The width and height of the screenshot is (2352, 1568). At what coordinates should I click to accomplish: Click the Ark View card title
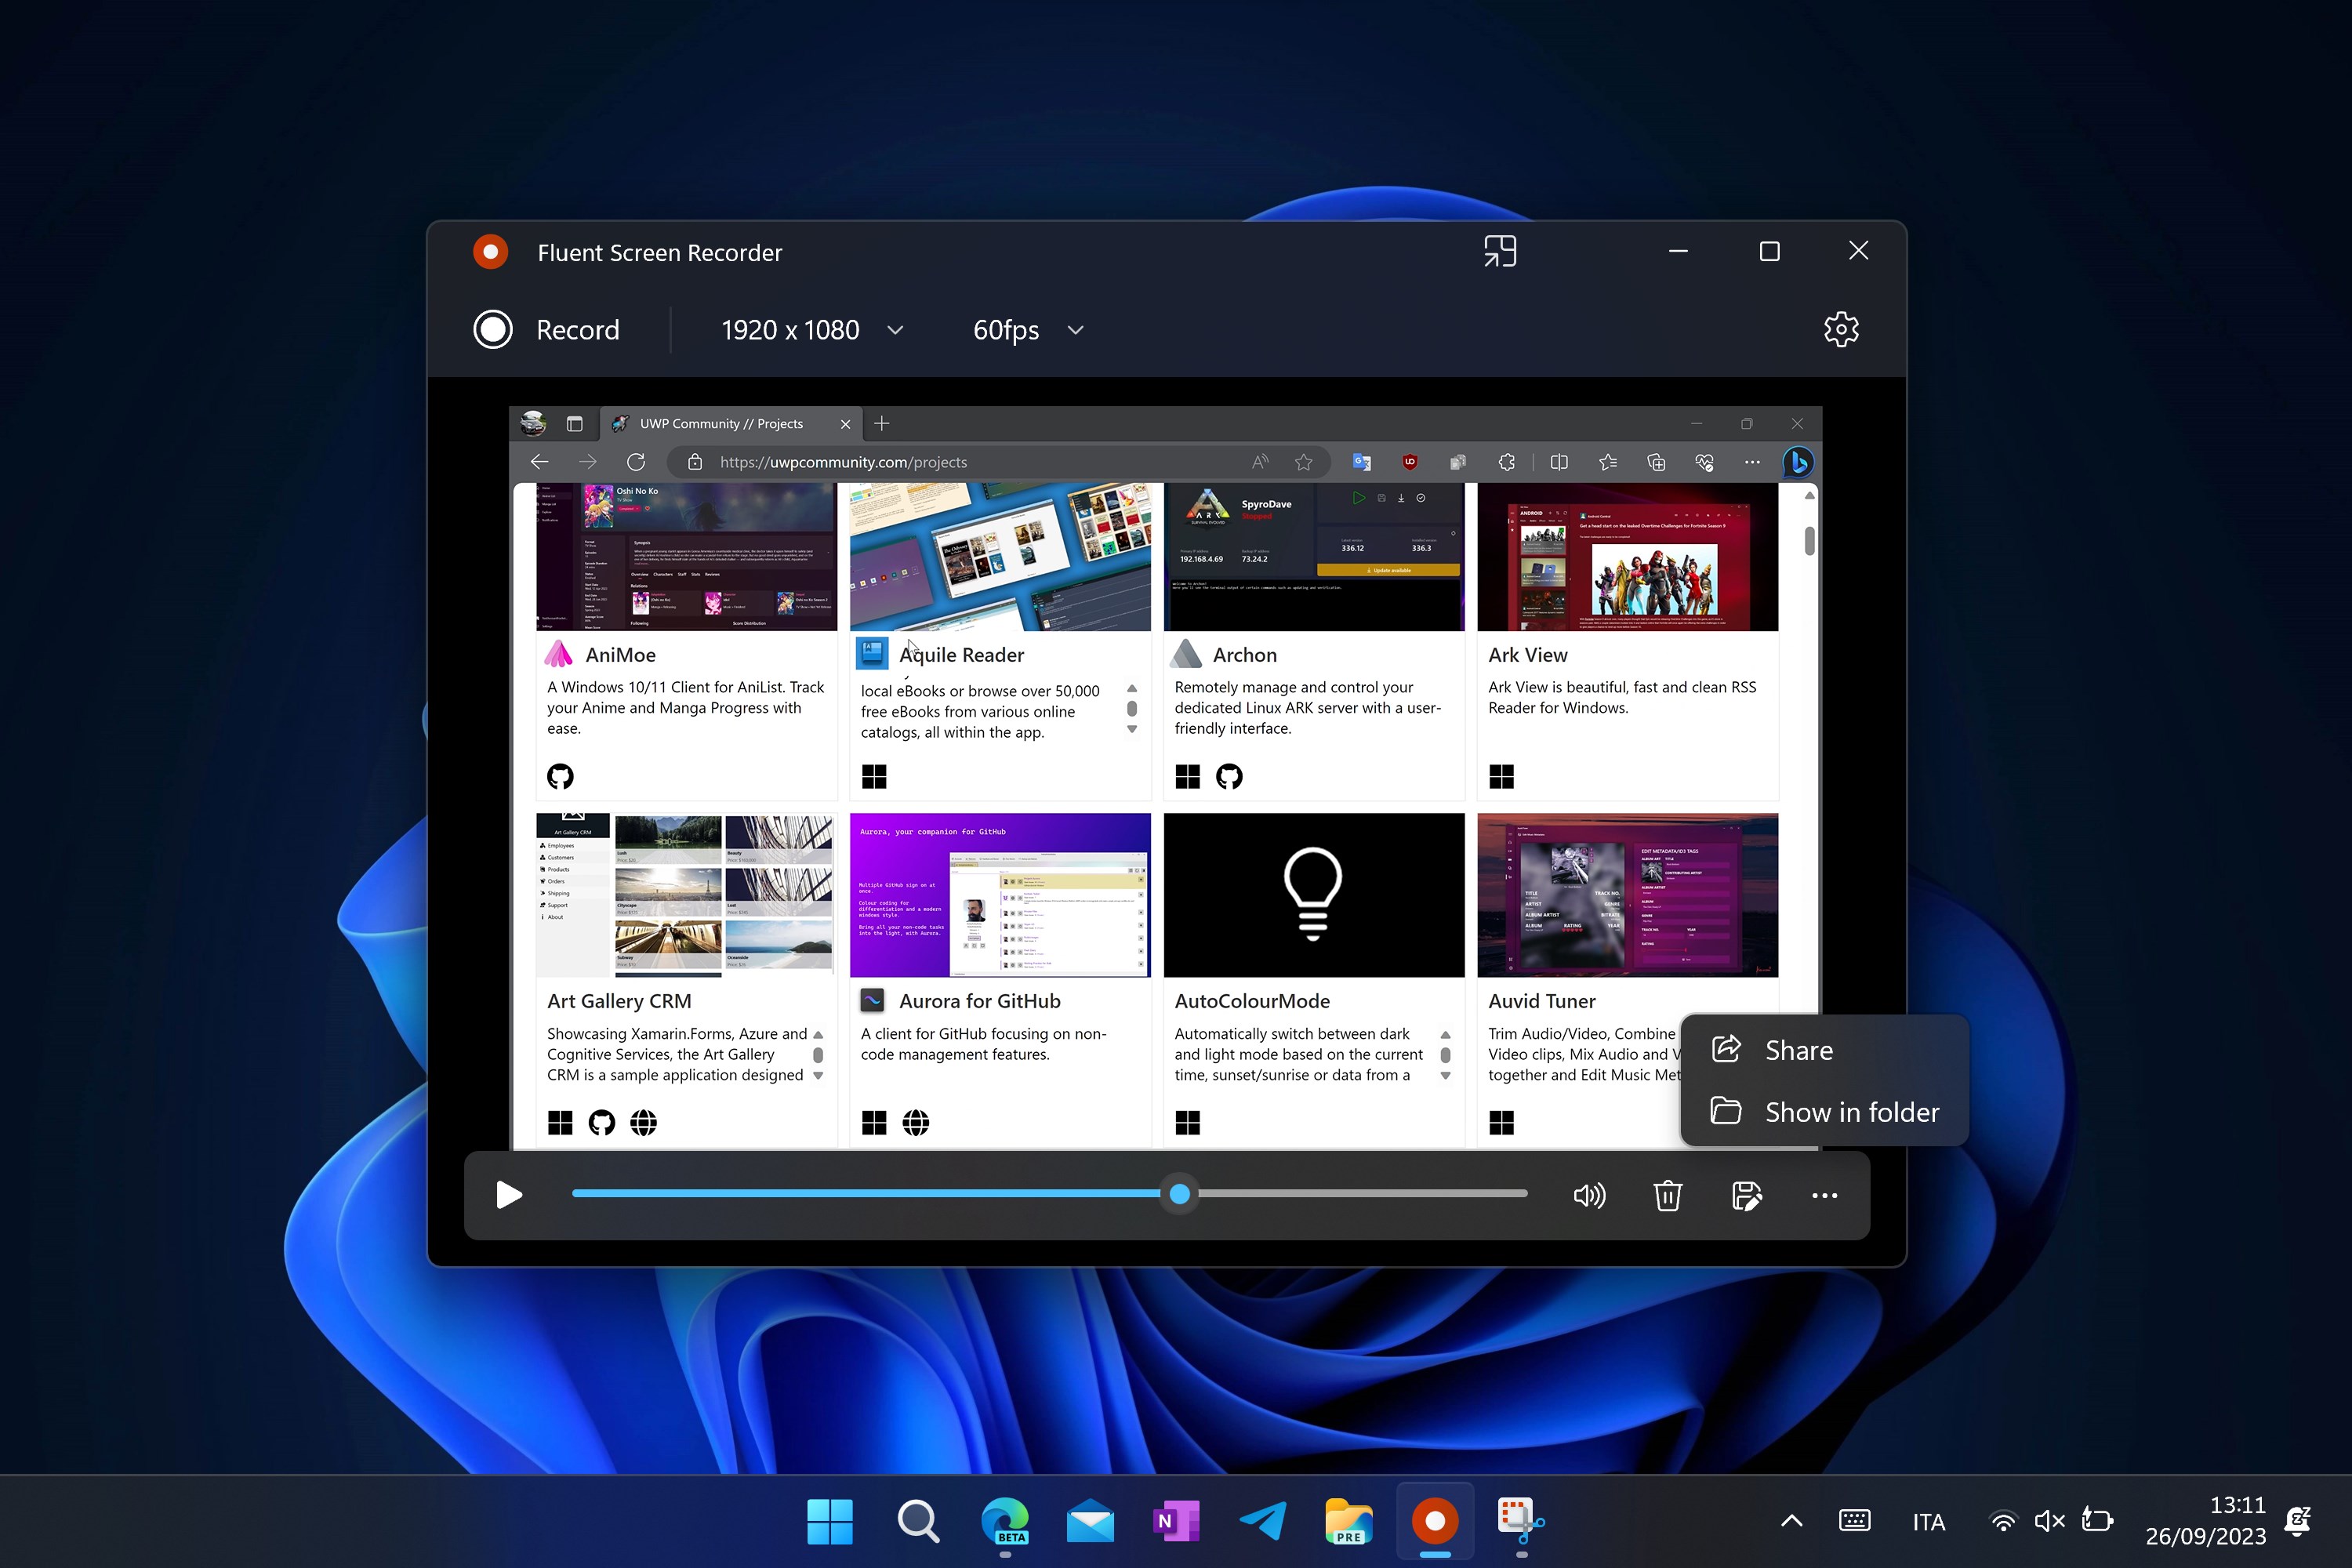click(1527, 655)
